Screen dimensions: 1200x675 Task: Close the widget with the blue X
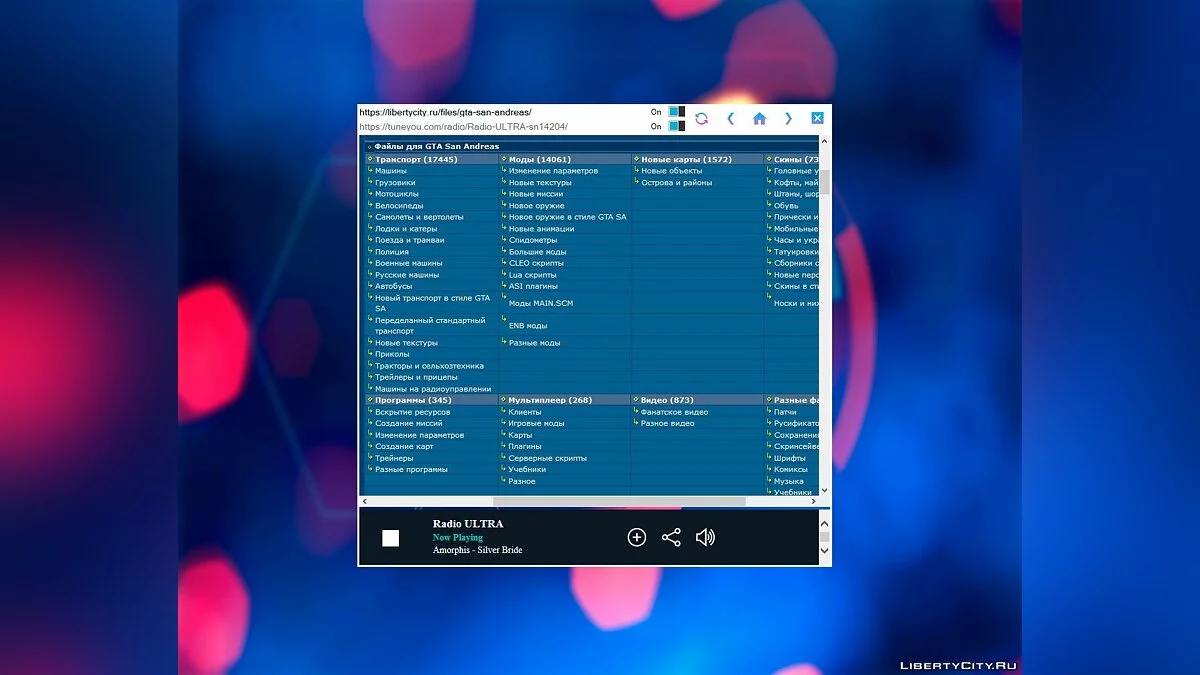pyautogui.click(x=817, y=118)
